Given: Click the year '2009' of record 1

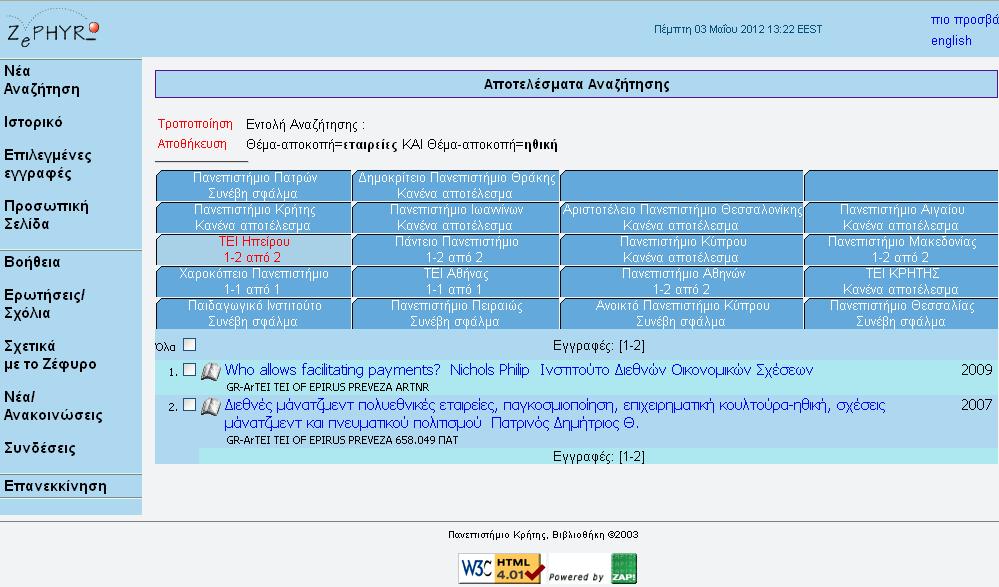Looking at the screenshot, I should 977,370.
